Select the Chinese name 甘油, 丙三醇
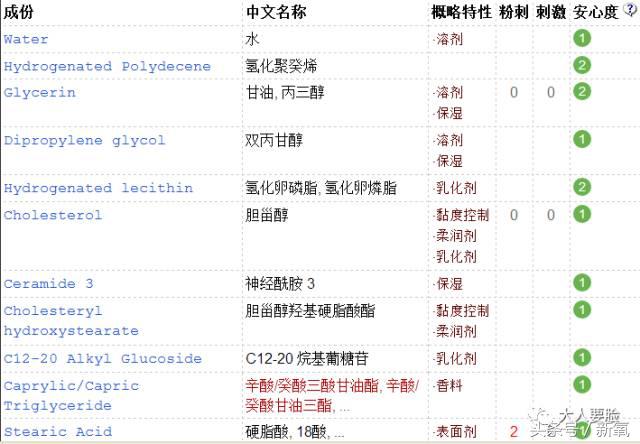Screen dimensions: 640x444 (x=285, y=93)
